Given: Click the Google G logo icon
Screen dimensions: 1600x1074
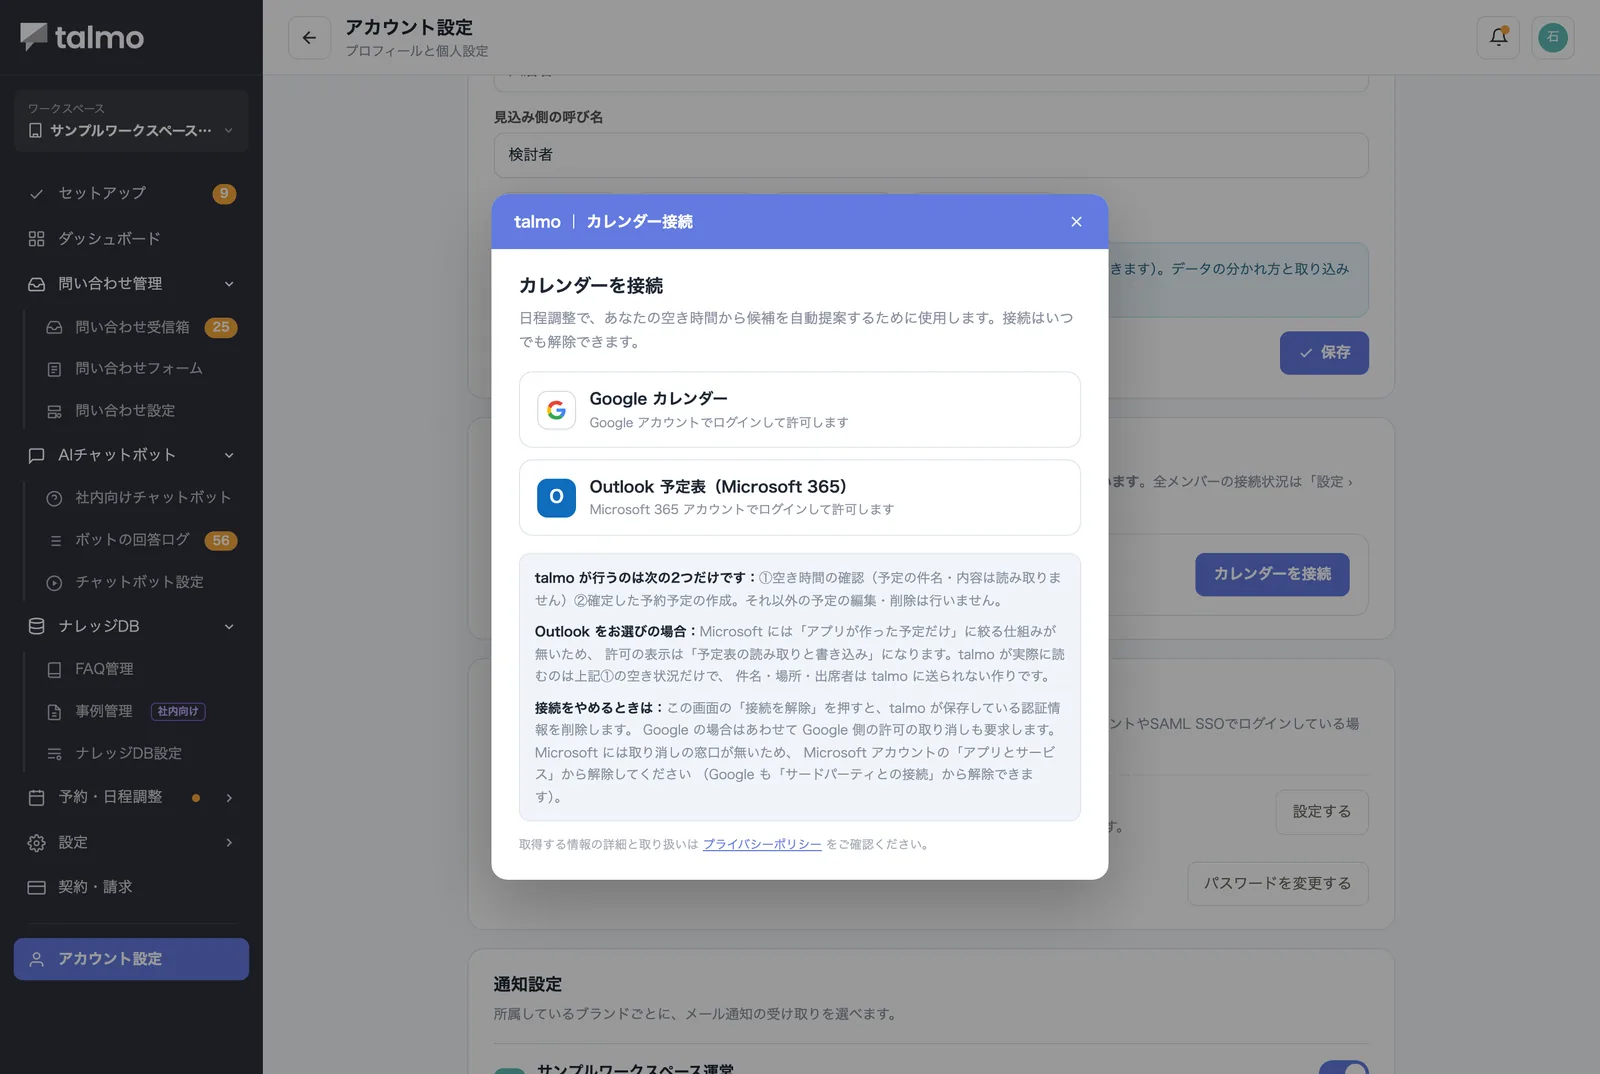Looking at the screenshot, I should [x=556, y=410].
